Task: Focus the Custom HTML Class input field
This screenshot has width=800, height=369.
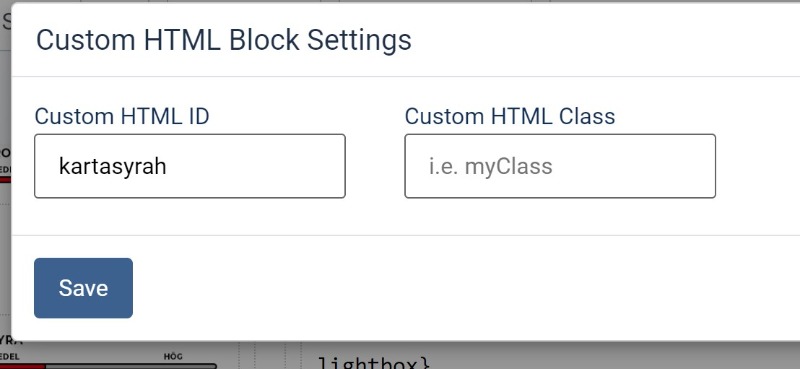Action: coord(560,166)
